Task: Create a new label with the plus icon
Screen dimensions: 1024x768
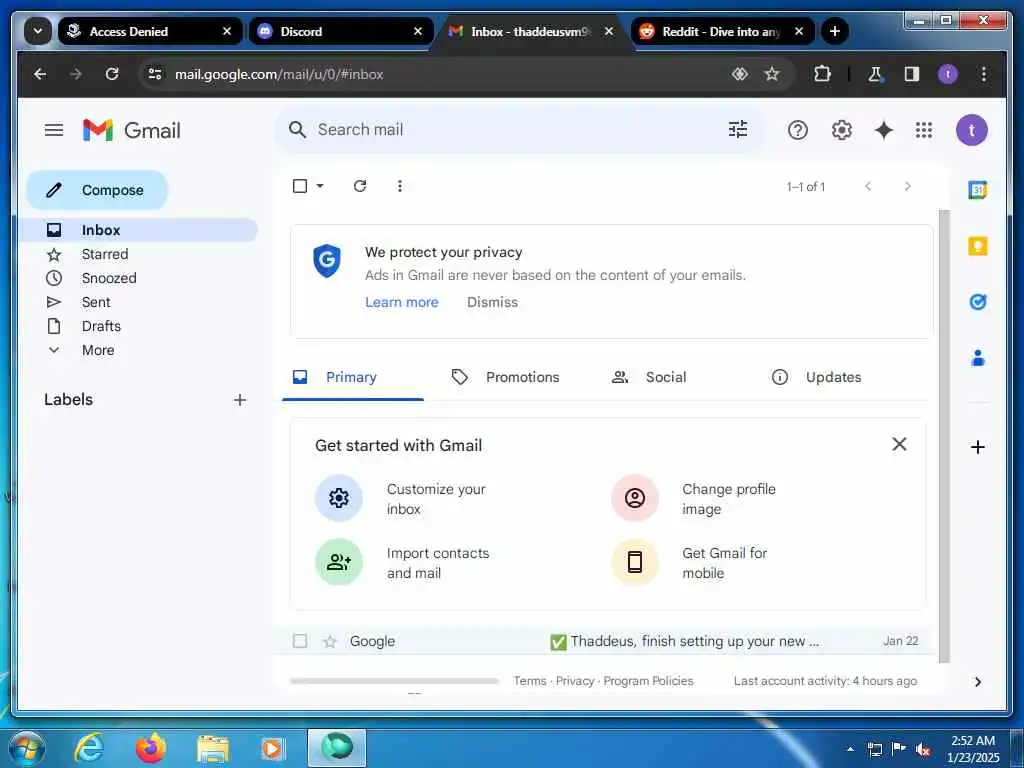Action: 240,400
